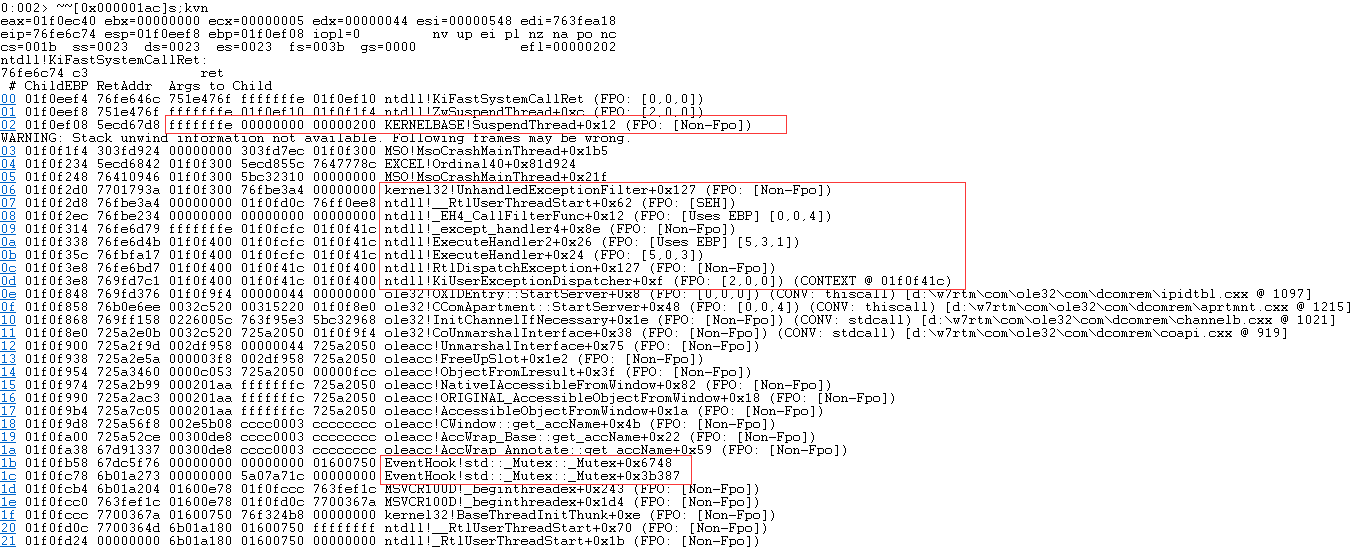This screenshot has width=1366, height=551.
Task: Open stack frame link 00
Action: point(8,98)
